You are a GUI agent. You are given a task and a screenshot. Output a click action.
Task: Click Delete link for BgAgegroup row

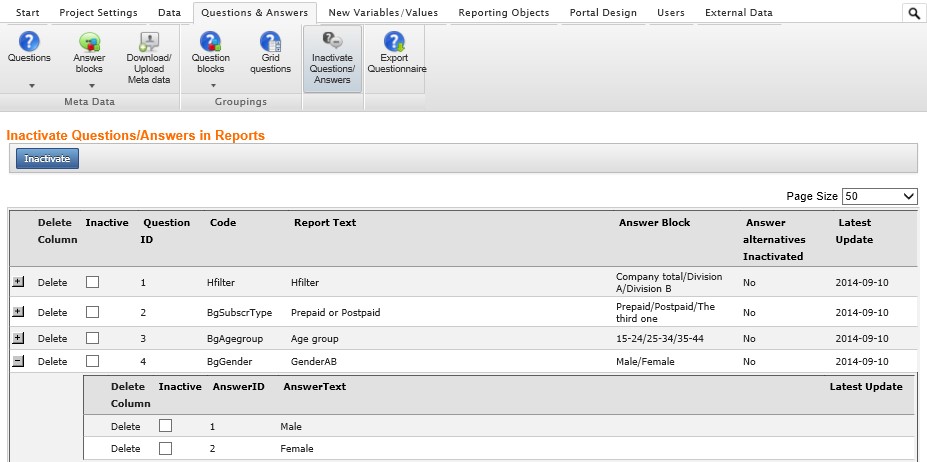(x=53, y=339)
